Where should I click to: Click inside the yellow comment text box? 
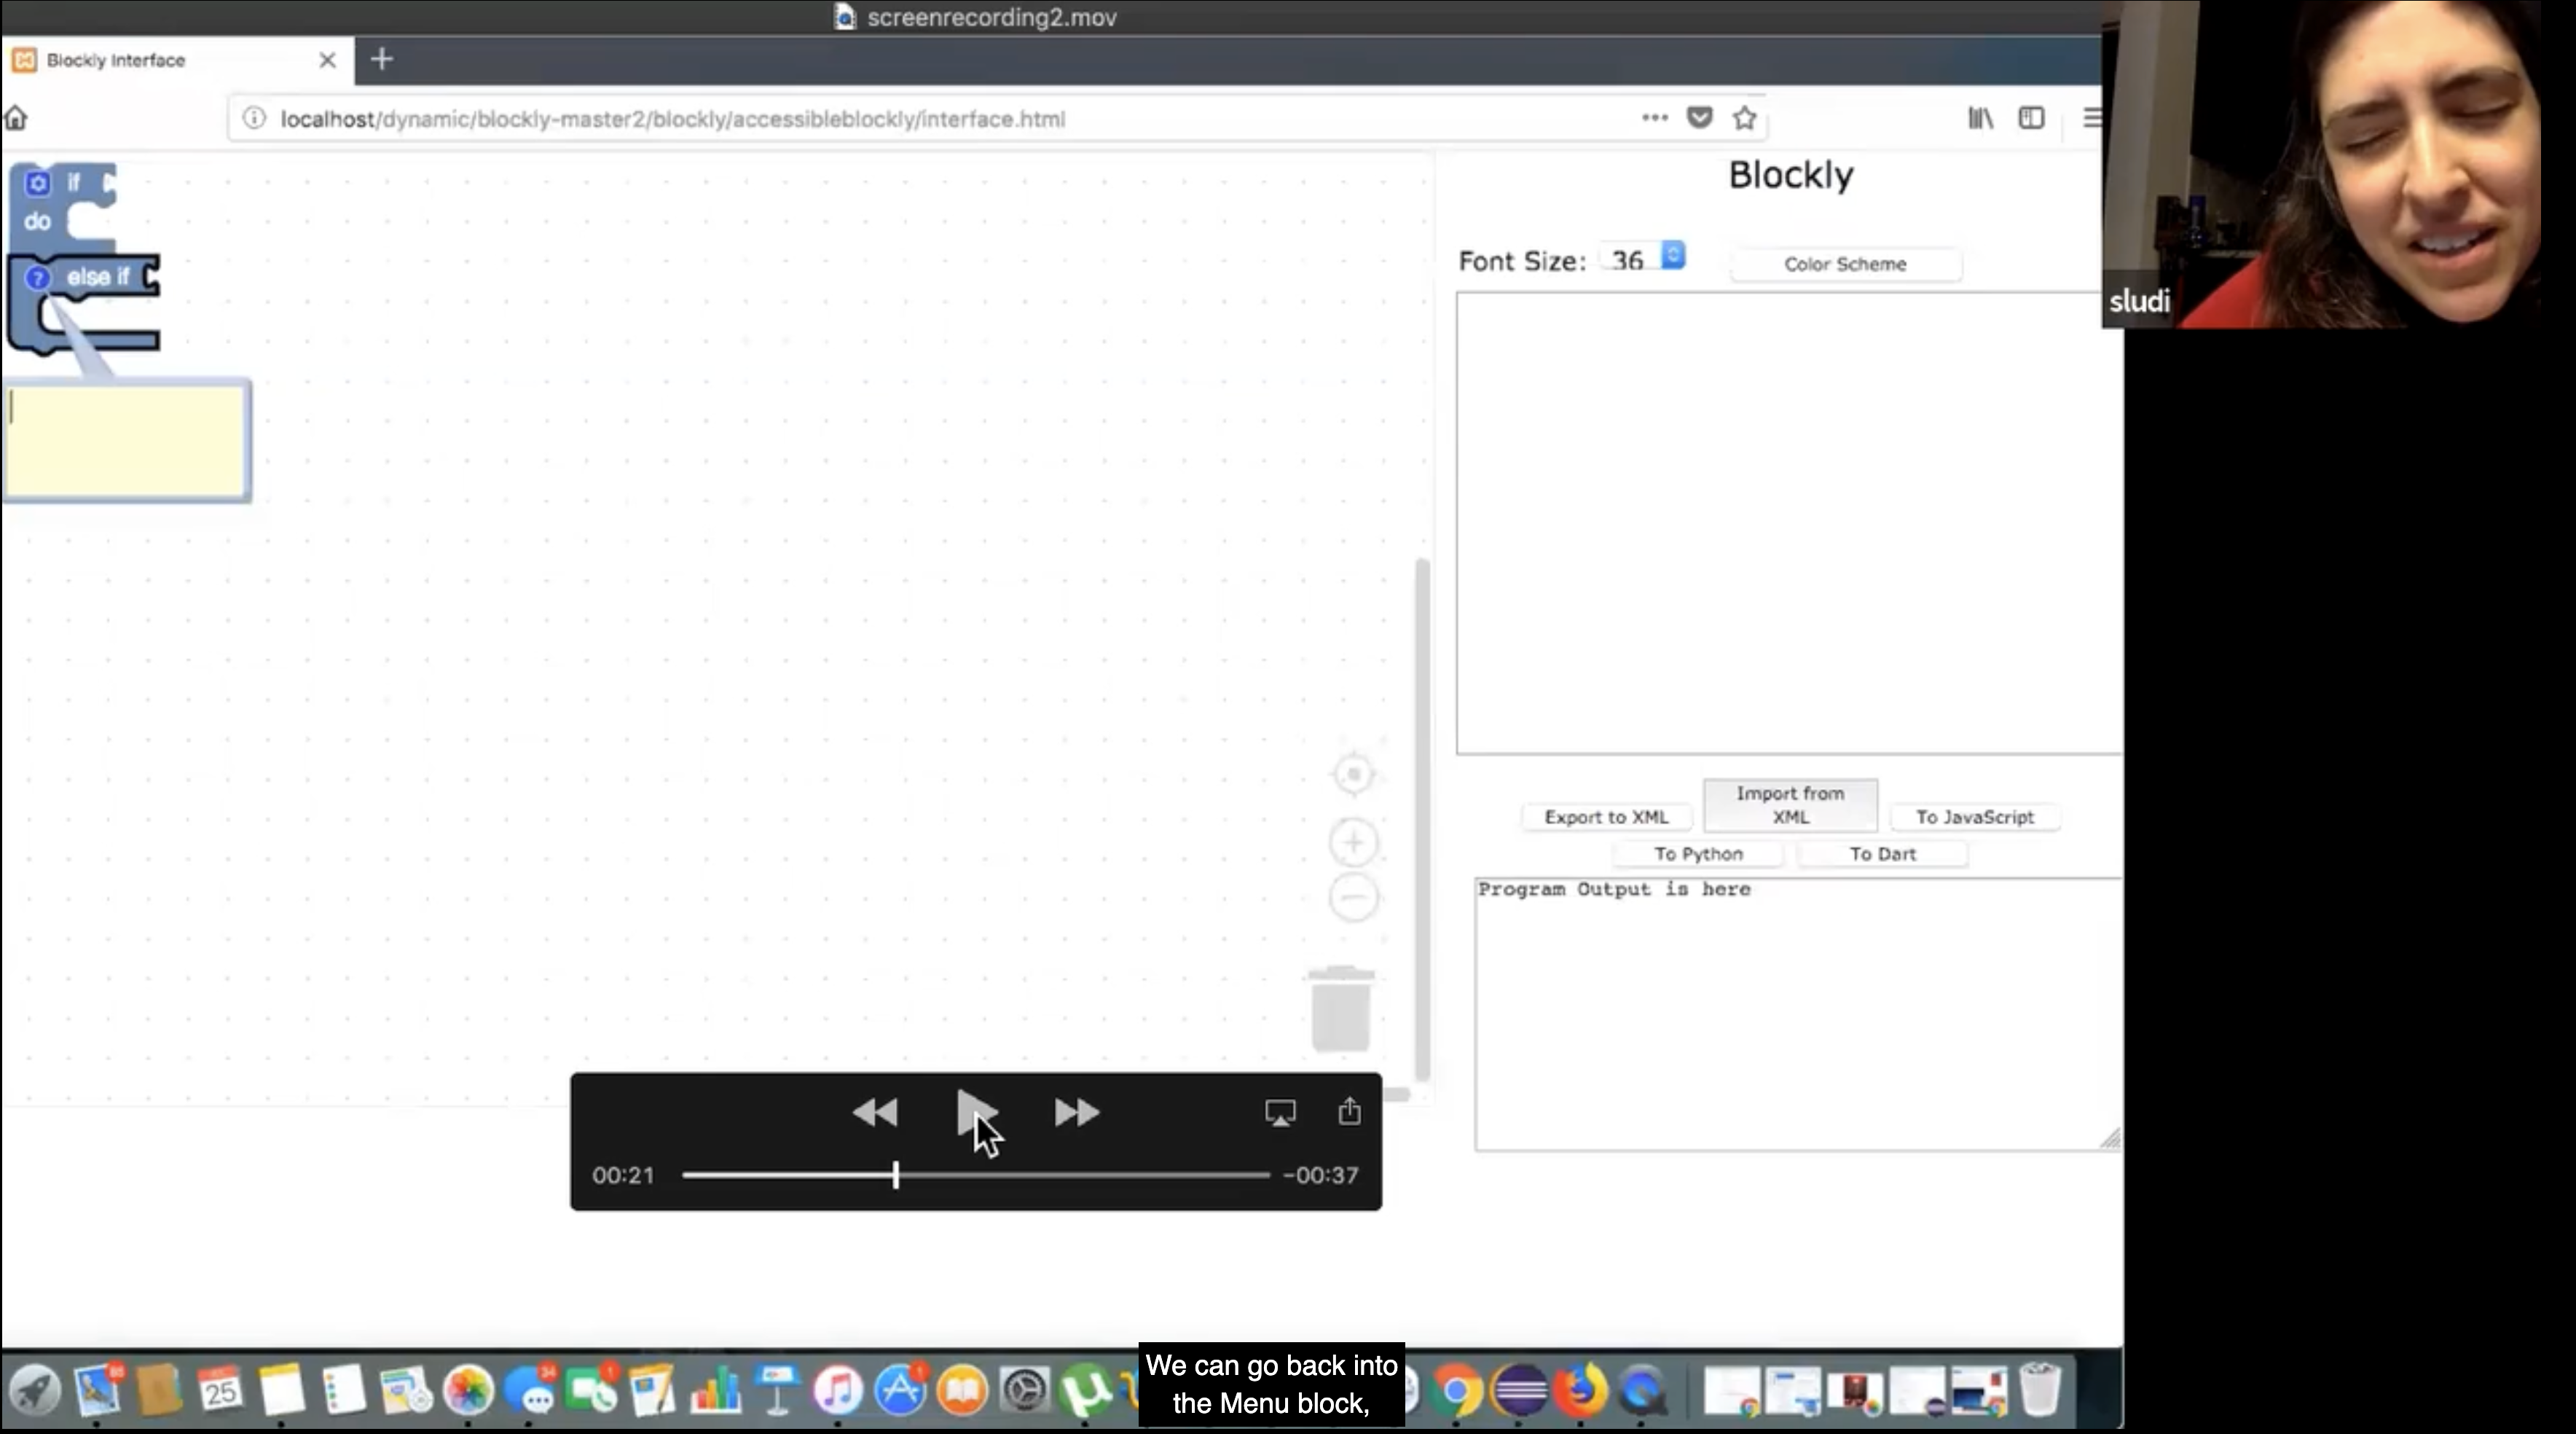click(127, 441)
